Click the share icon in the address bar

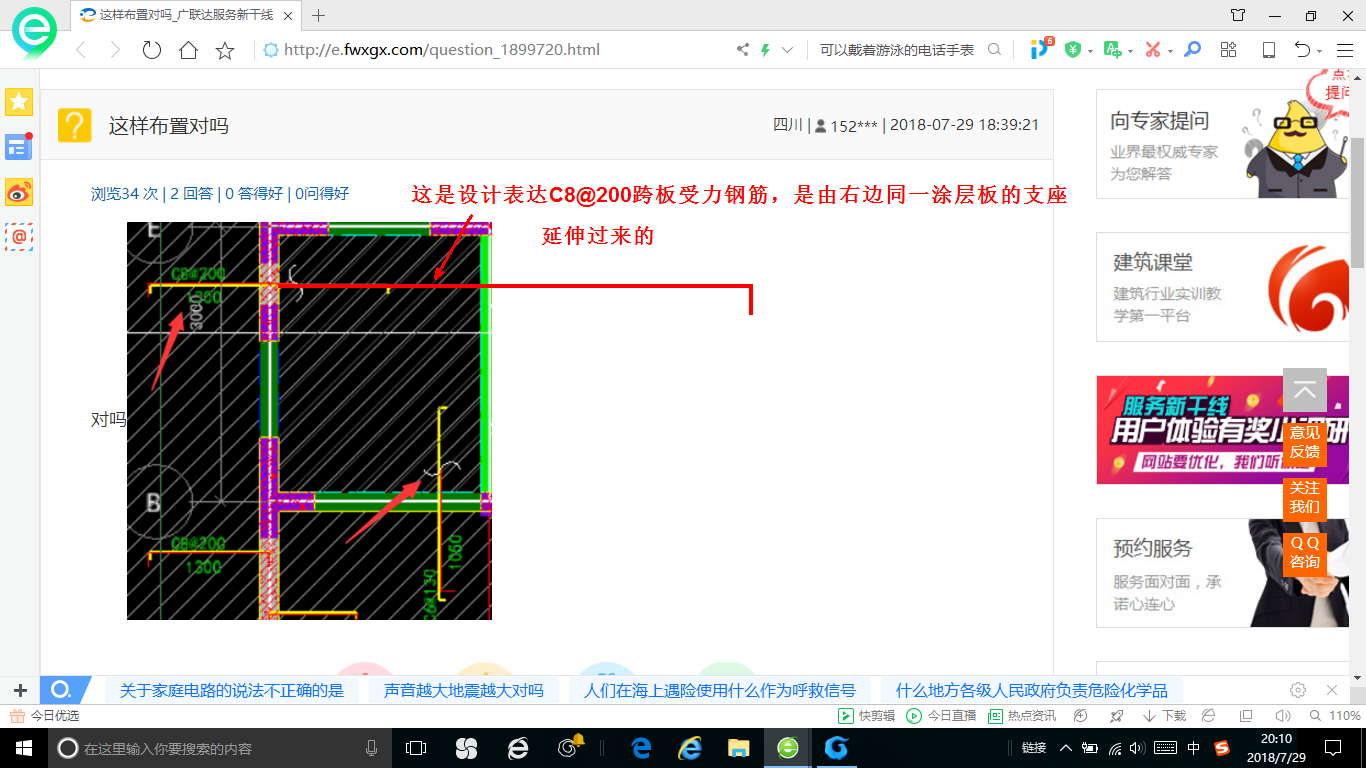743,49
